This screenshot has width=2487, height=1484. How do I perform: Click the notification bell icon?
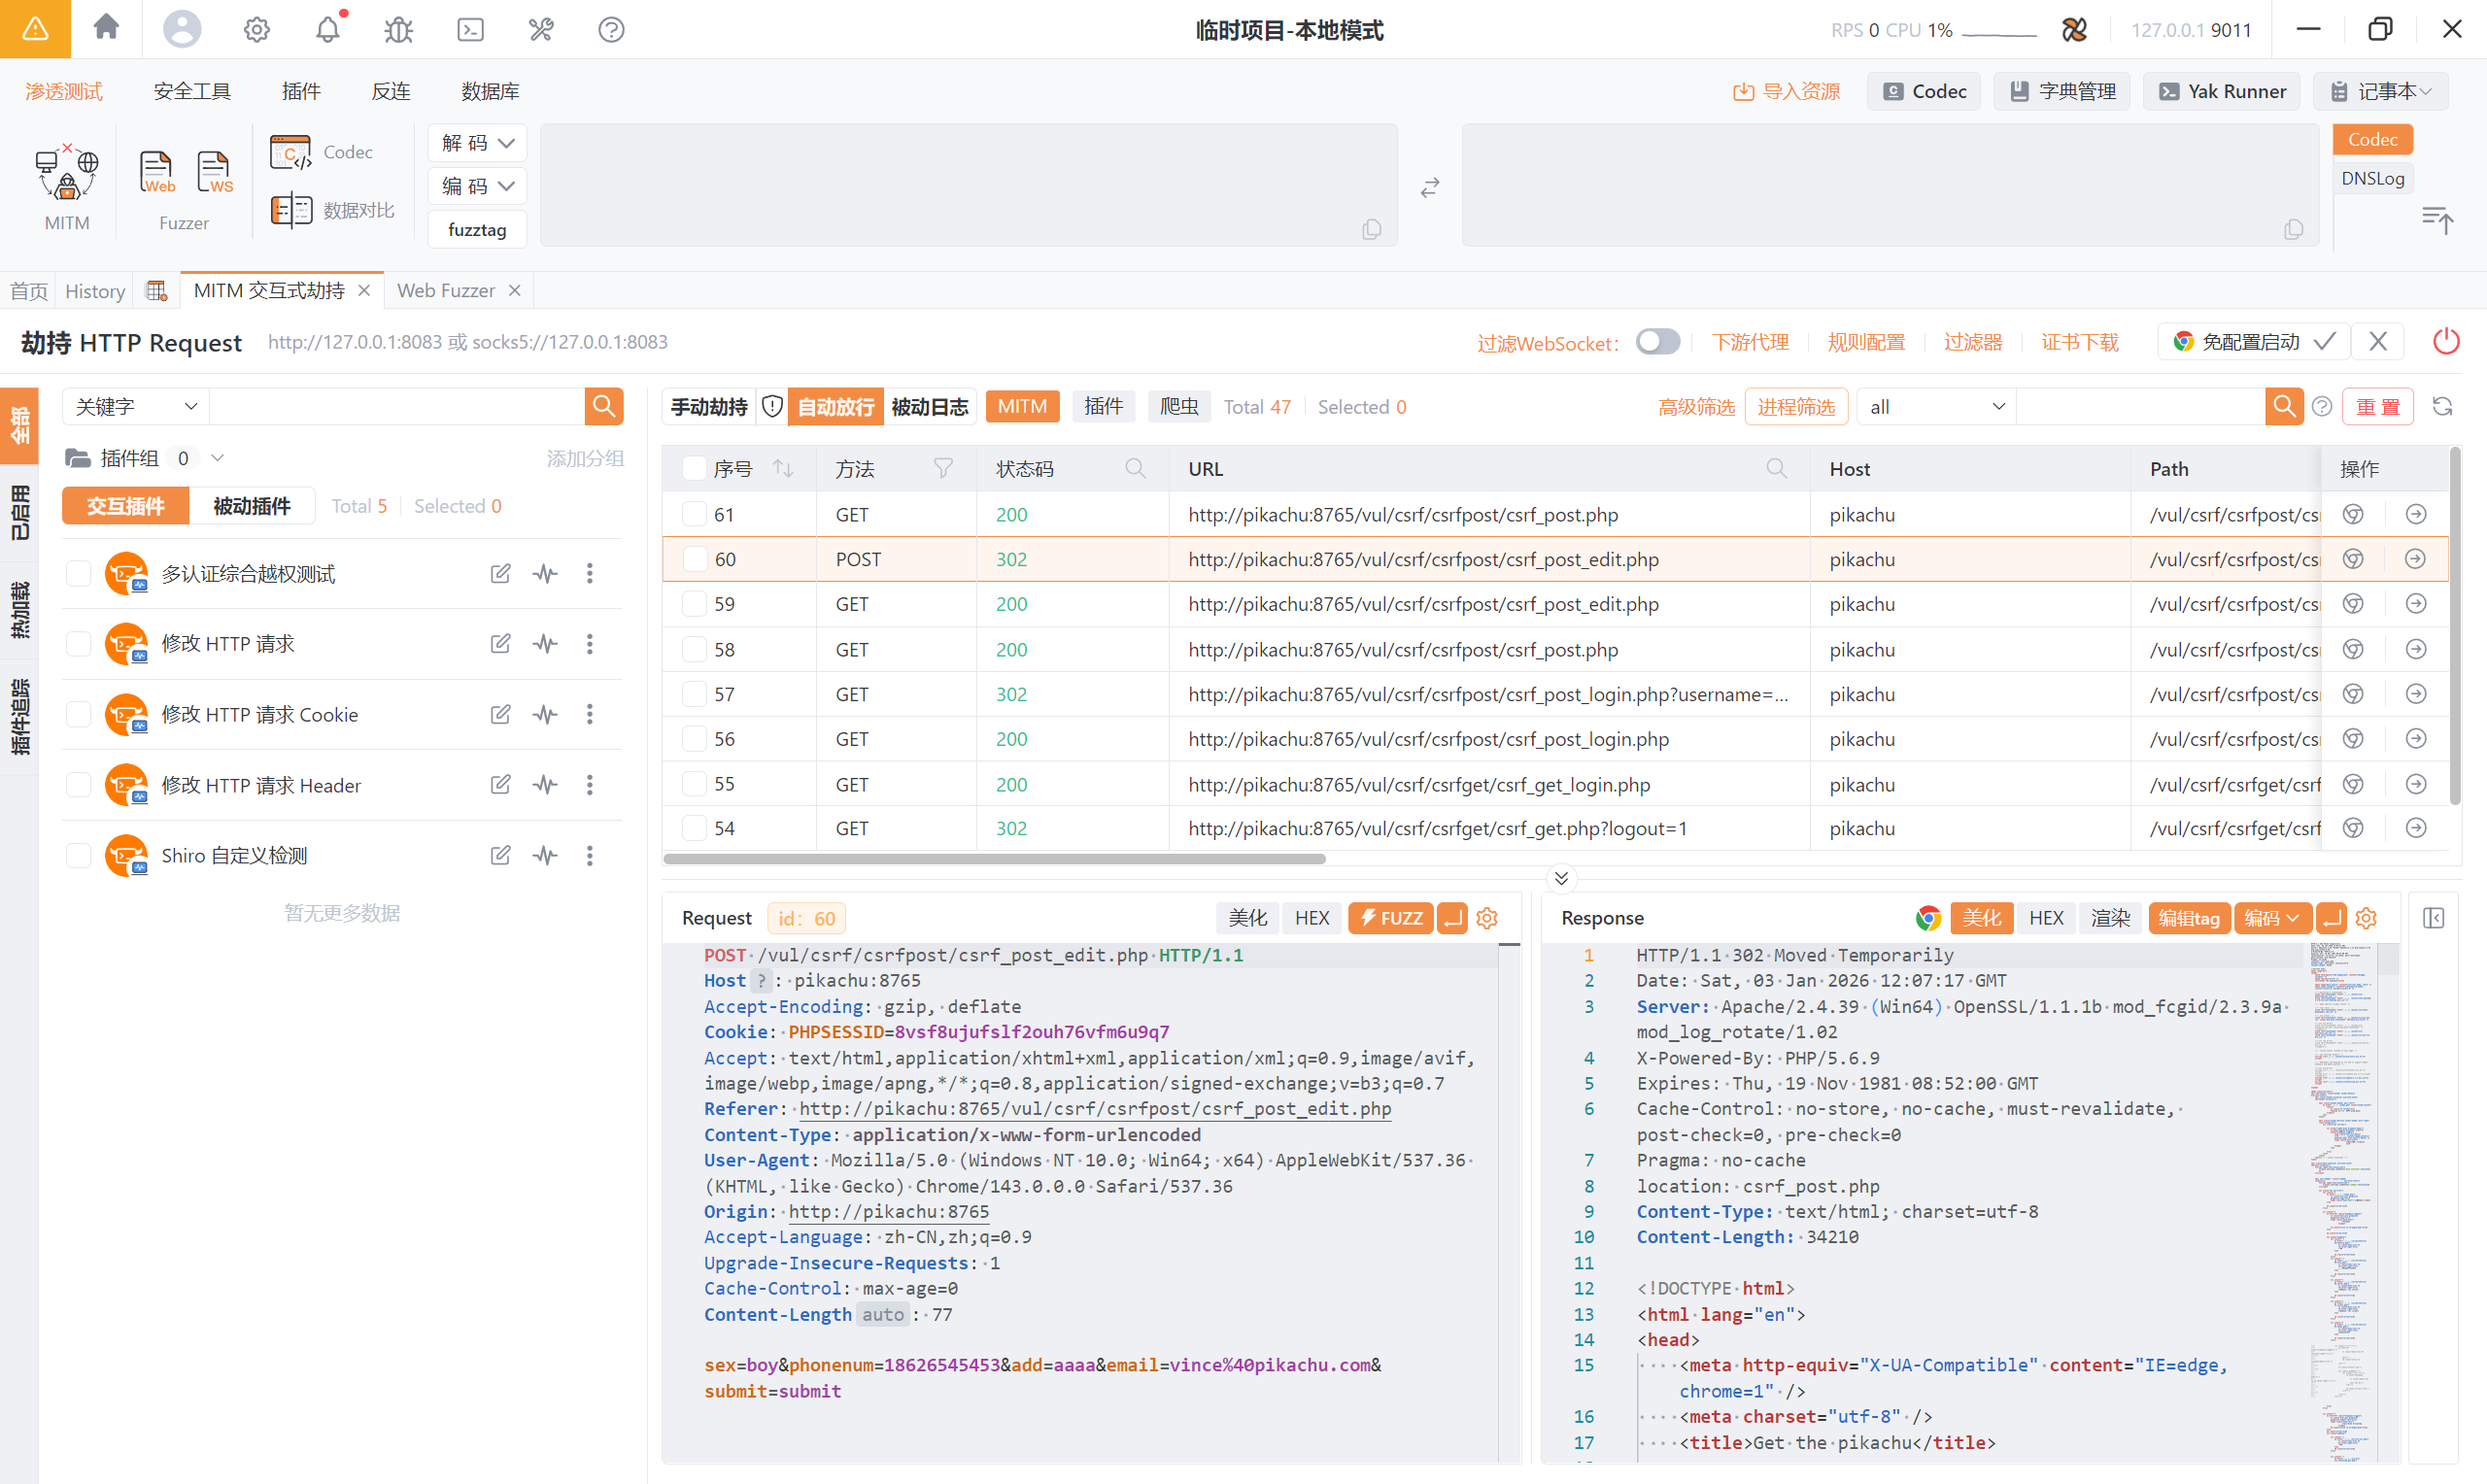point(328,30)
